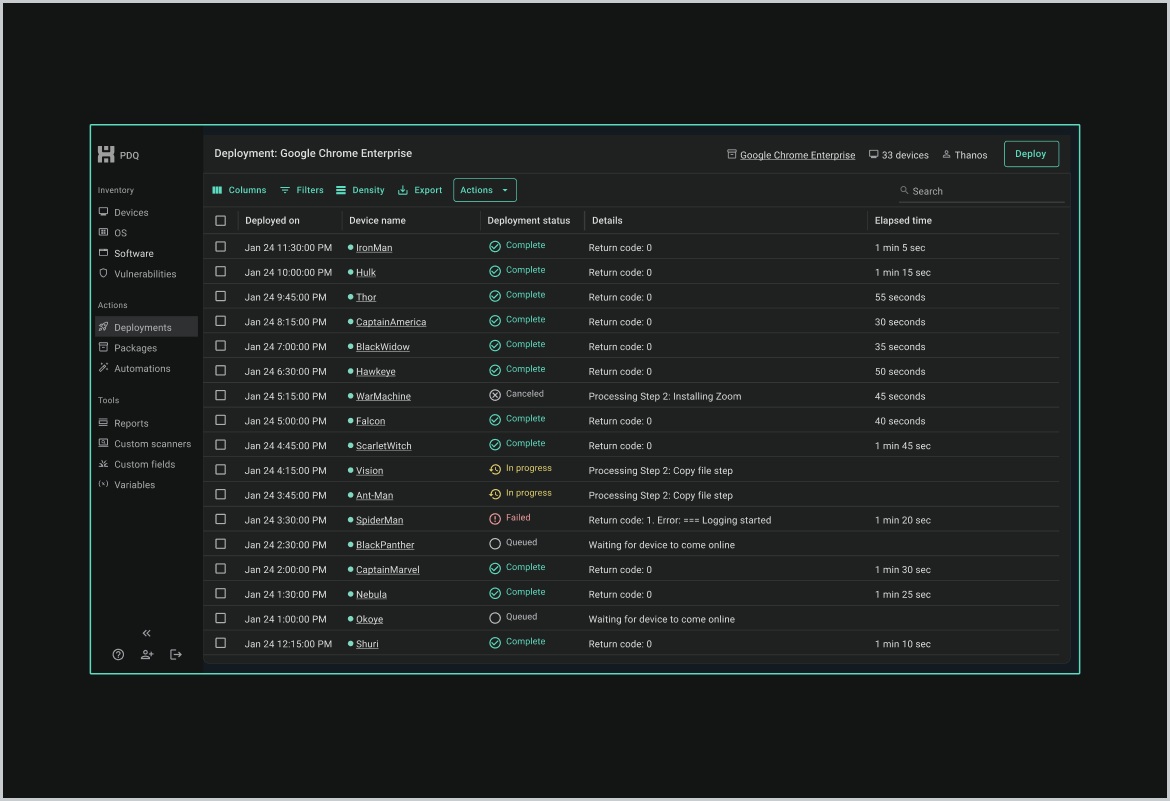Open the Nebula device link
Screen dimensions: 1170x801
371,594
